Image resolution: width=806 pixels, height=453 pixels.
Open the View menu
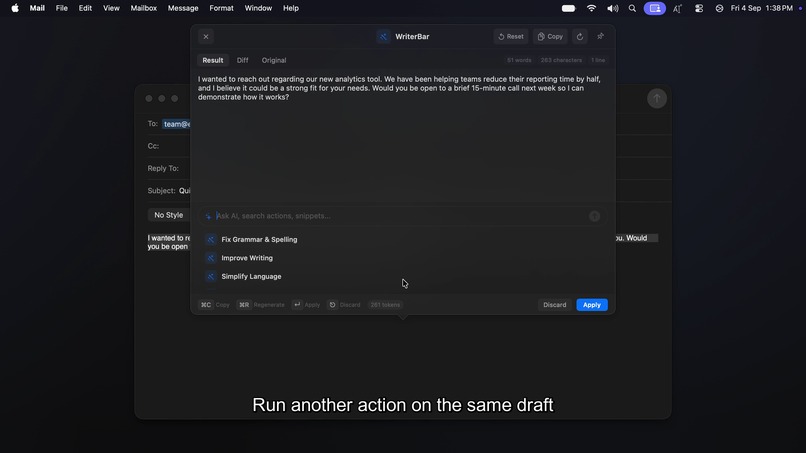click(111, 8)
